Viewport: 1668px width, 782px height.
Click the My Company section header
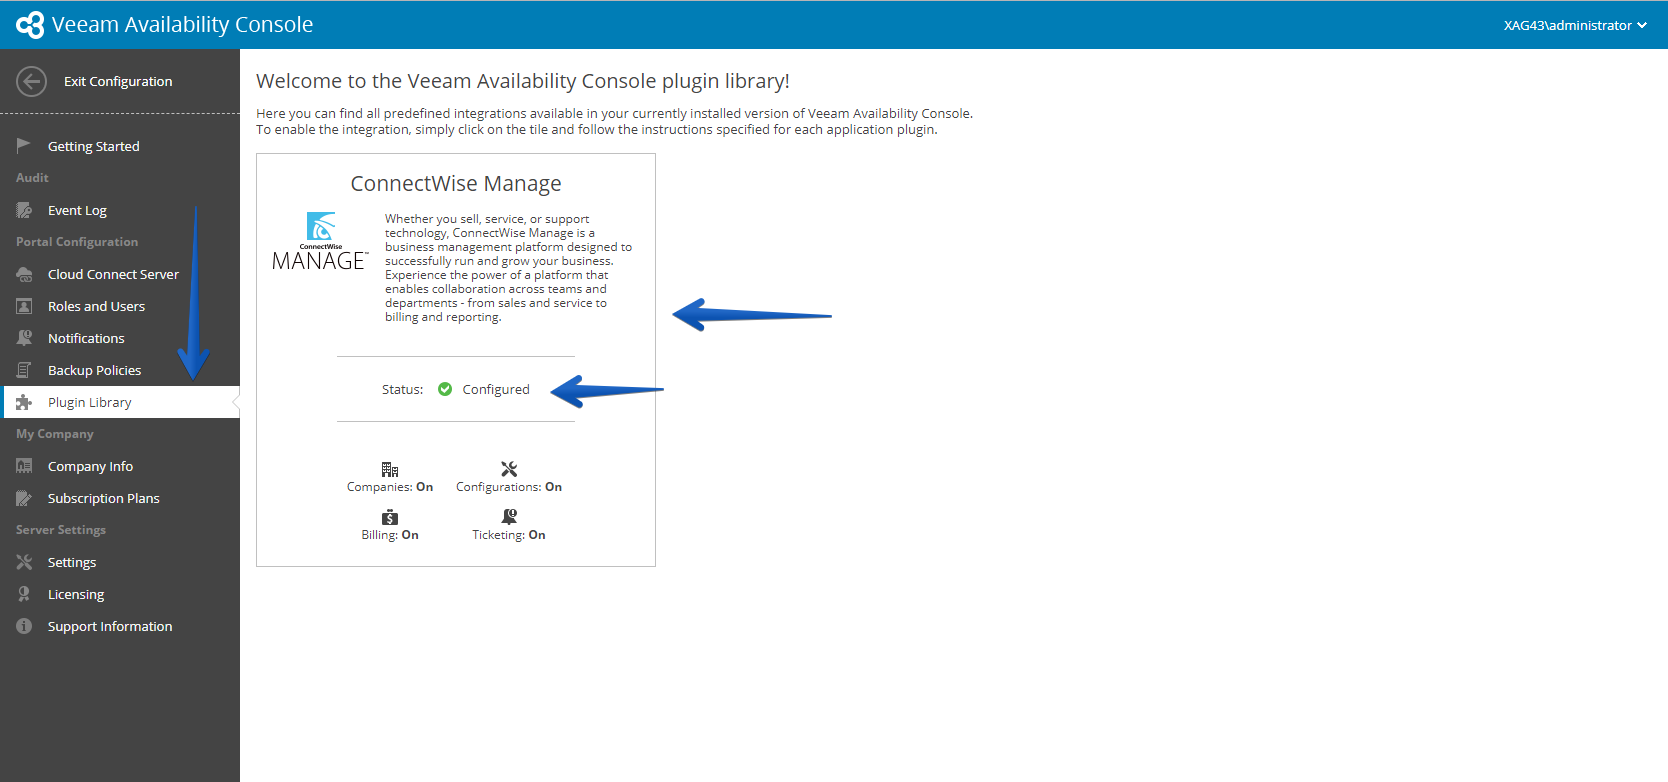(55, 434)
